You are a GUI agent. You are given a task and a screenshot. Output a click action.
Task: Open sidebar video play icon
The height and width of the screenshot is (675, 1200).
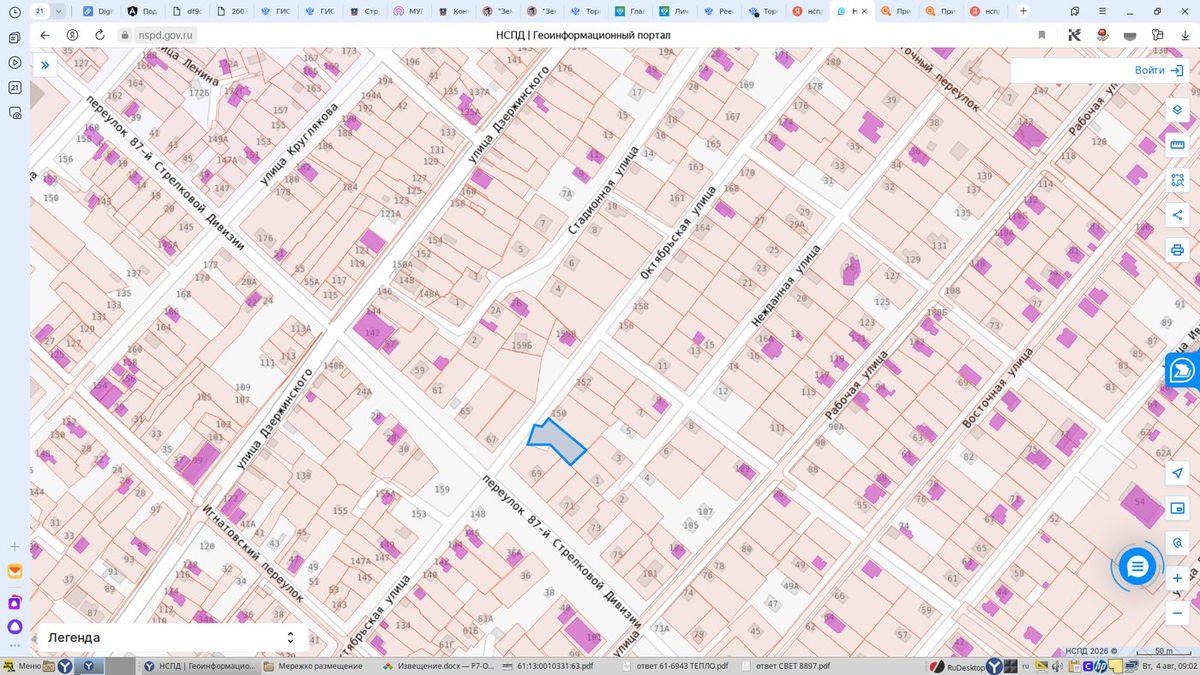tap(14, 62)
